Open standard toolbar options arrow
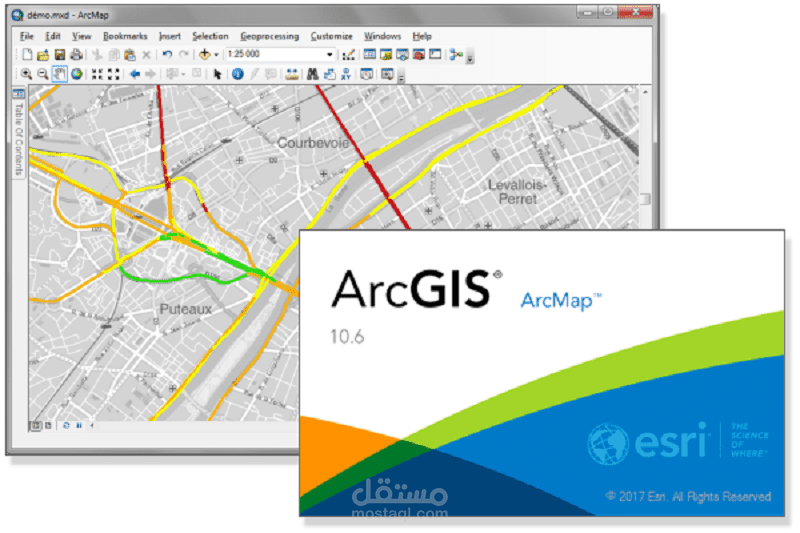The width and height of the screenshot is (800, 533). coord(470,57)
